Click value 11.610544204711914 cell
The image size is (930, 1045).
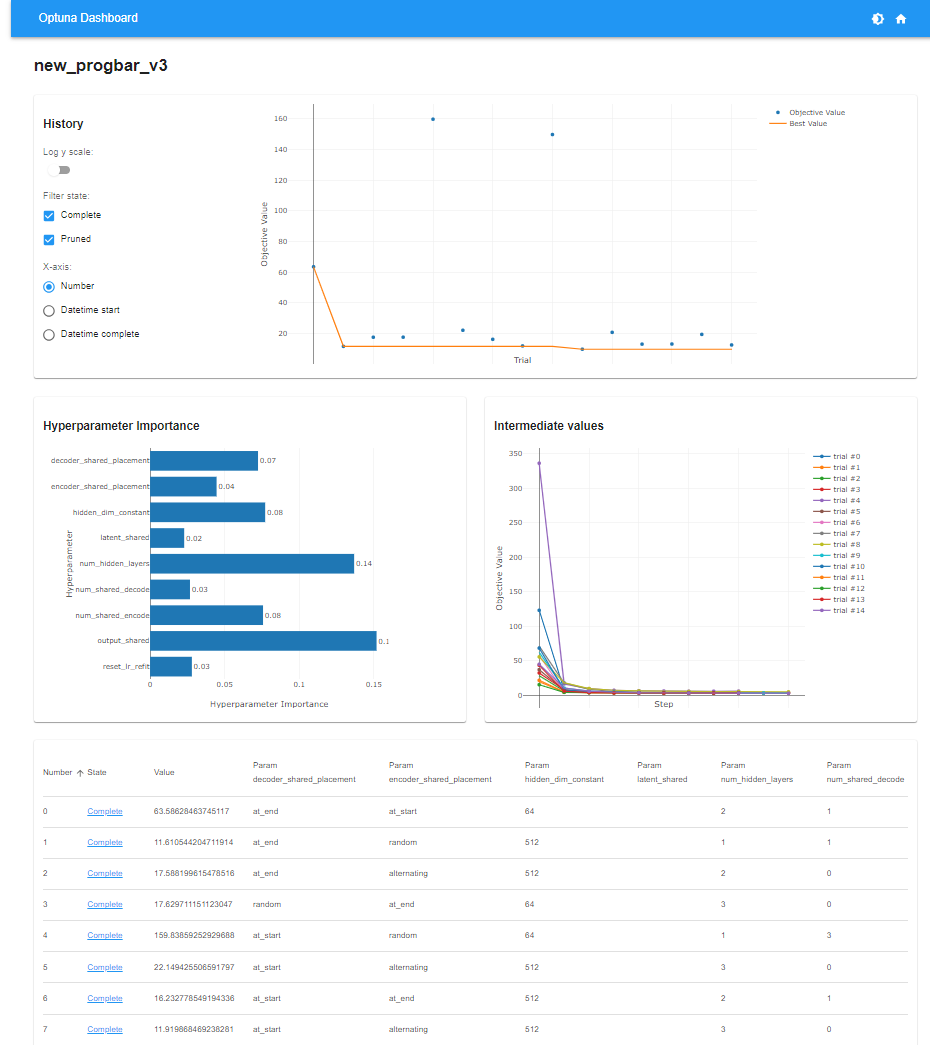[193, 842]
